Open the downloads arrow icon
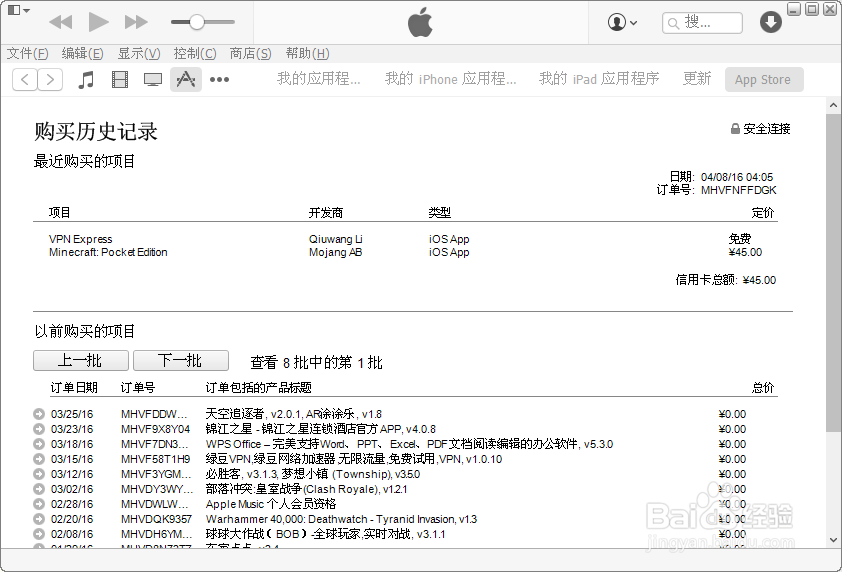842x572 pixels. (x=771, y=22)
